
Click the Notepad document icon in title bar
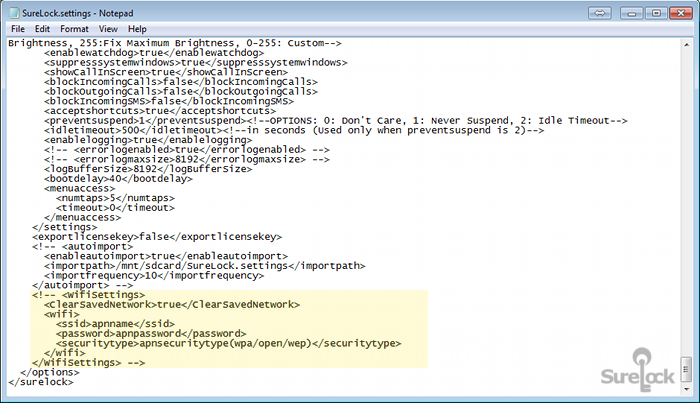tap(14, 13)
